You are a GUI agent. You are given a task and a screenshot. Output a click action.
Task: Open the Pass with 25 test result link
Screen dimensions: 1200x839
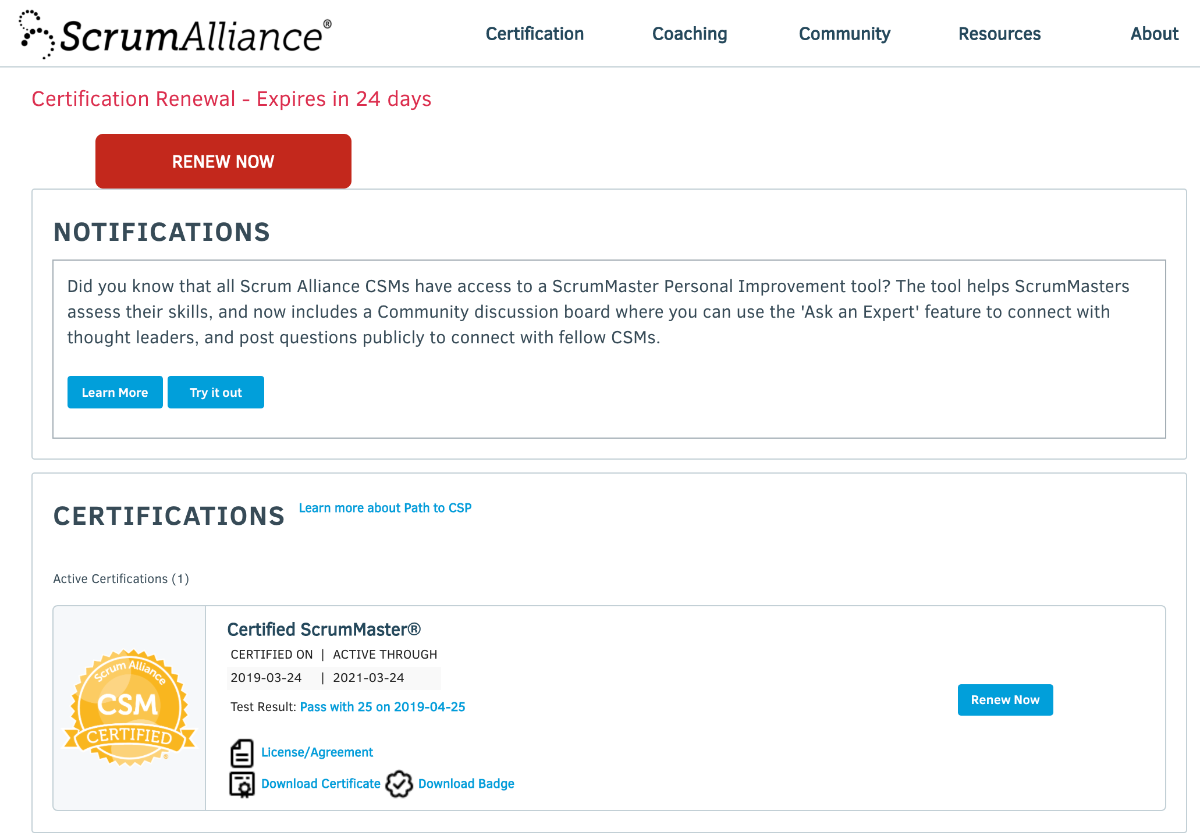click(383, 707)
